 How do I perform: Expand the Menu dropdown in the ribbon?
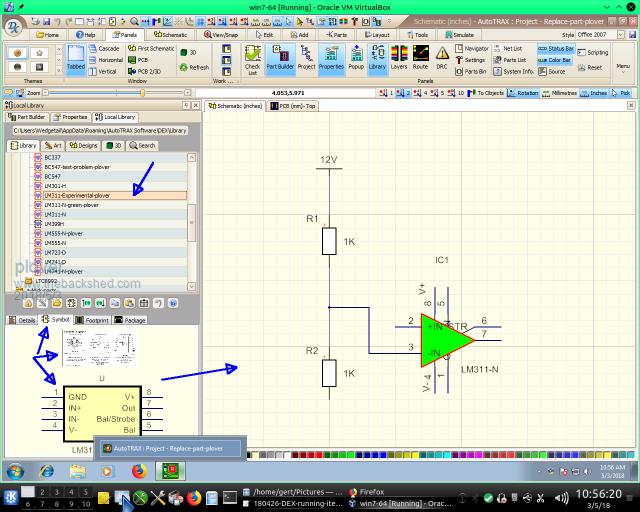[623, 67]
